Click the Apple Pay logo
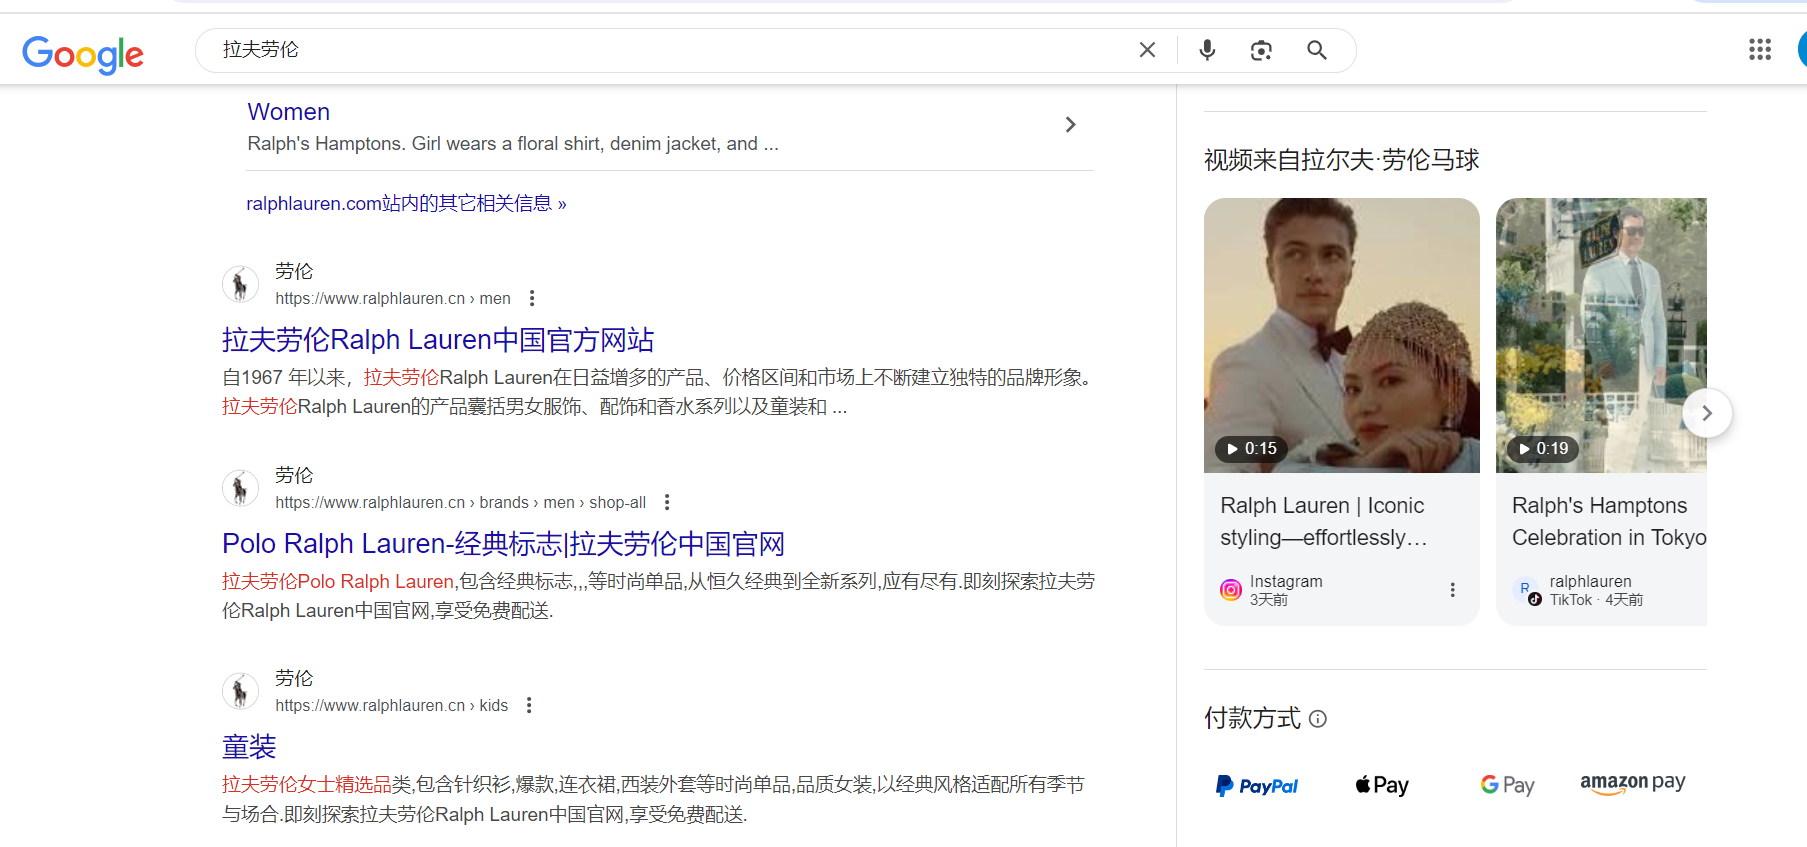The height and width of the screenshot is (847, 1807). click(1382, 786)
